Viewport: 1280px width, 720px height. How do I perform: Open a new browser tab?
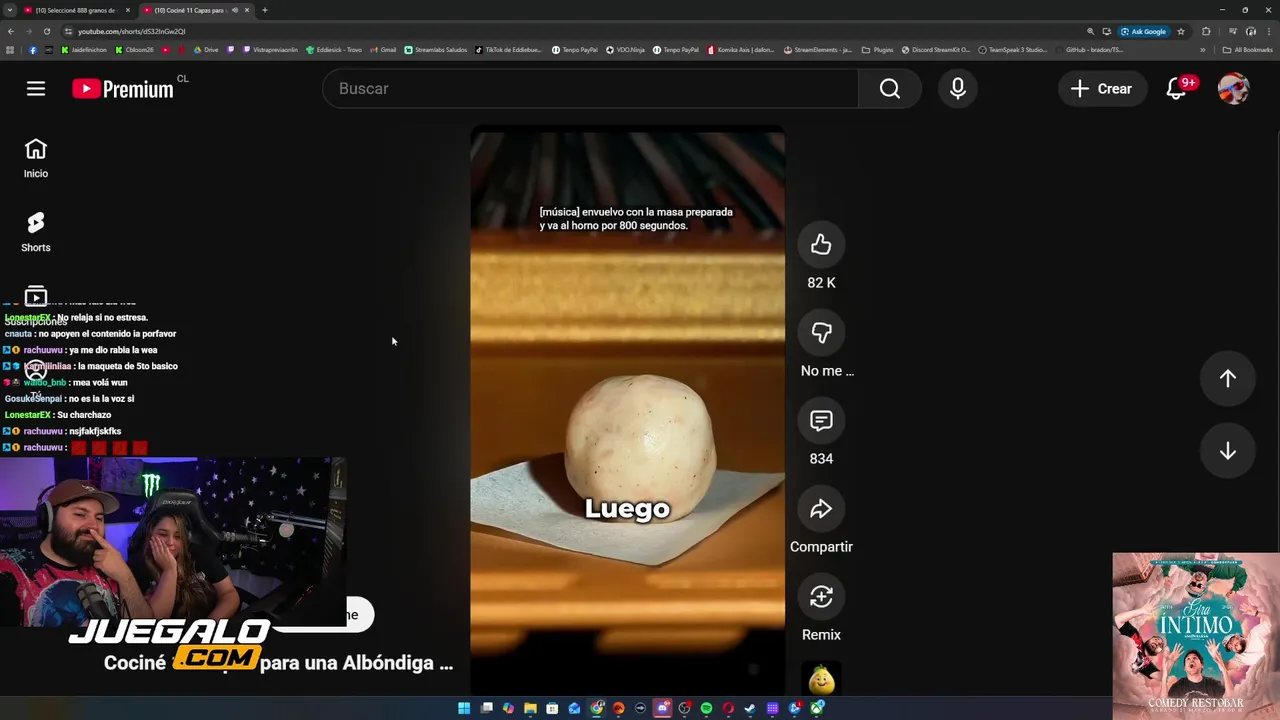(265, 10)
